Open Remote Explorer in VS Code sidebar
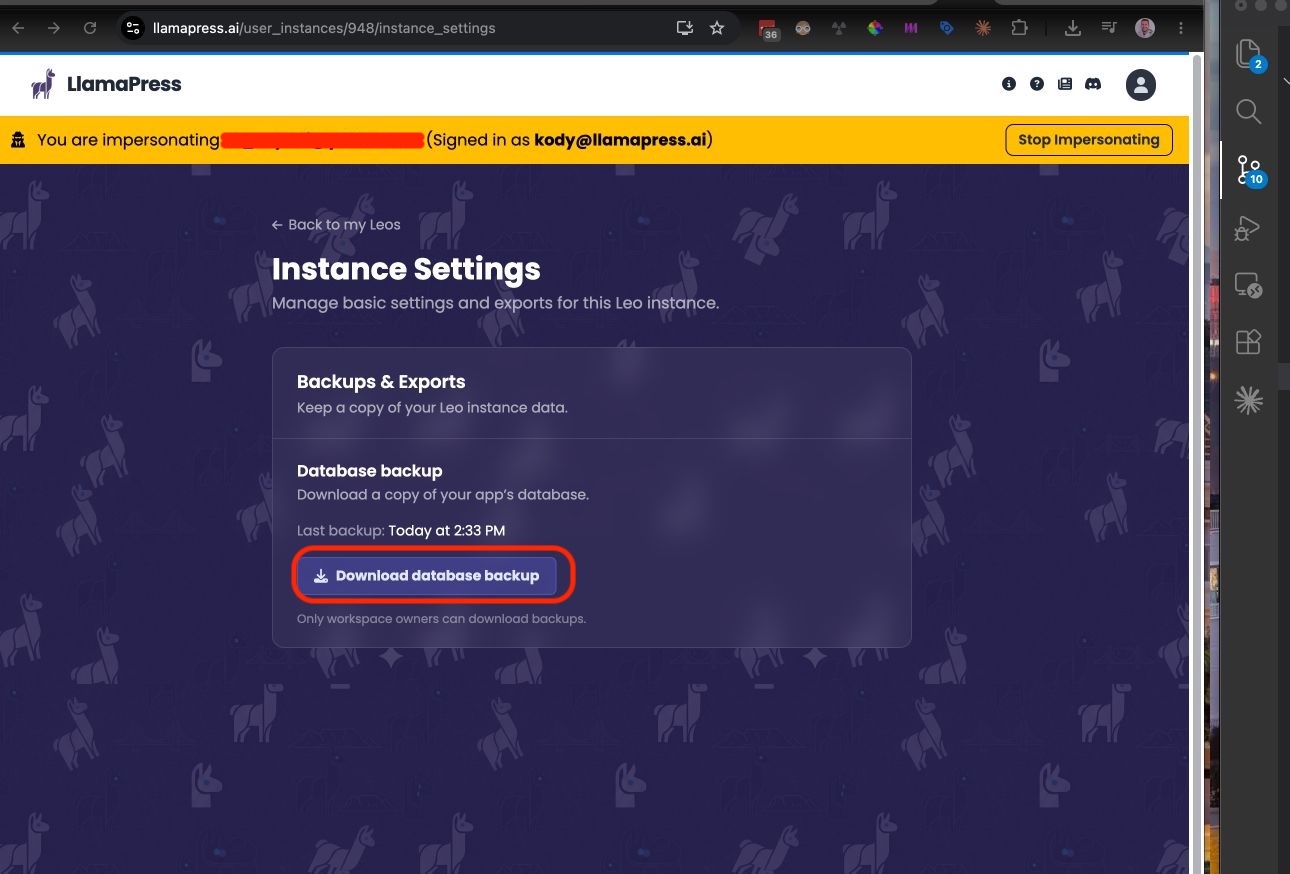 pyautogui.click(x=1248, y=286)
